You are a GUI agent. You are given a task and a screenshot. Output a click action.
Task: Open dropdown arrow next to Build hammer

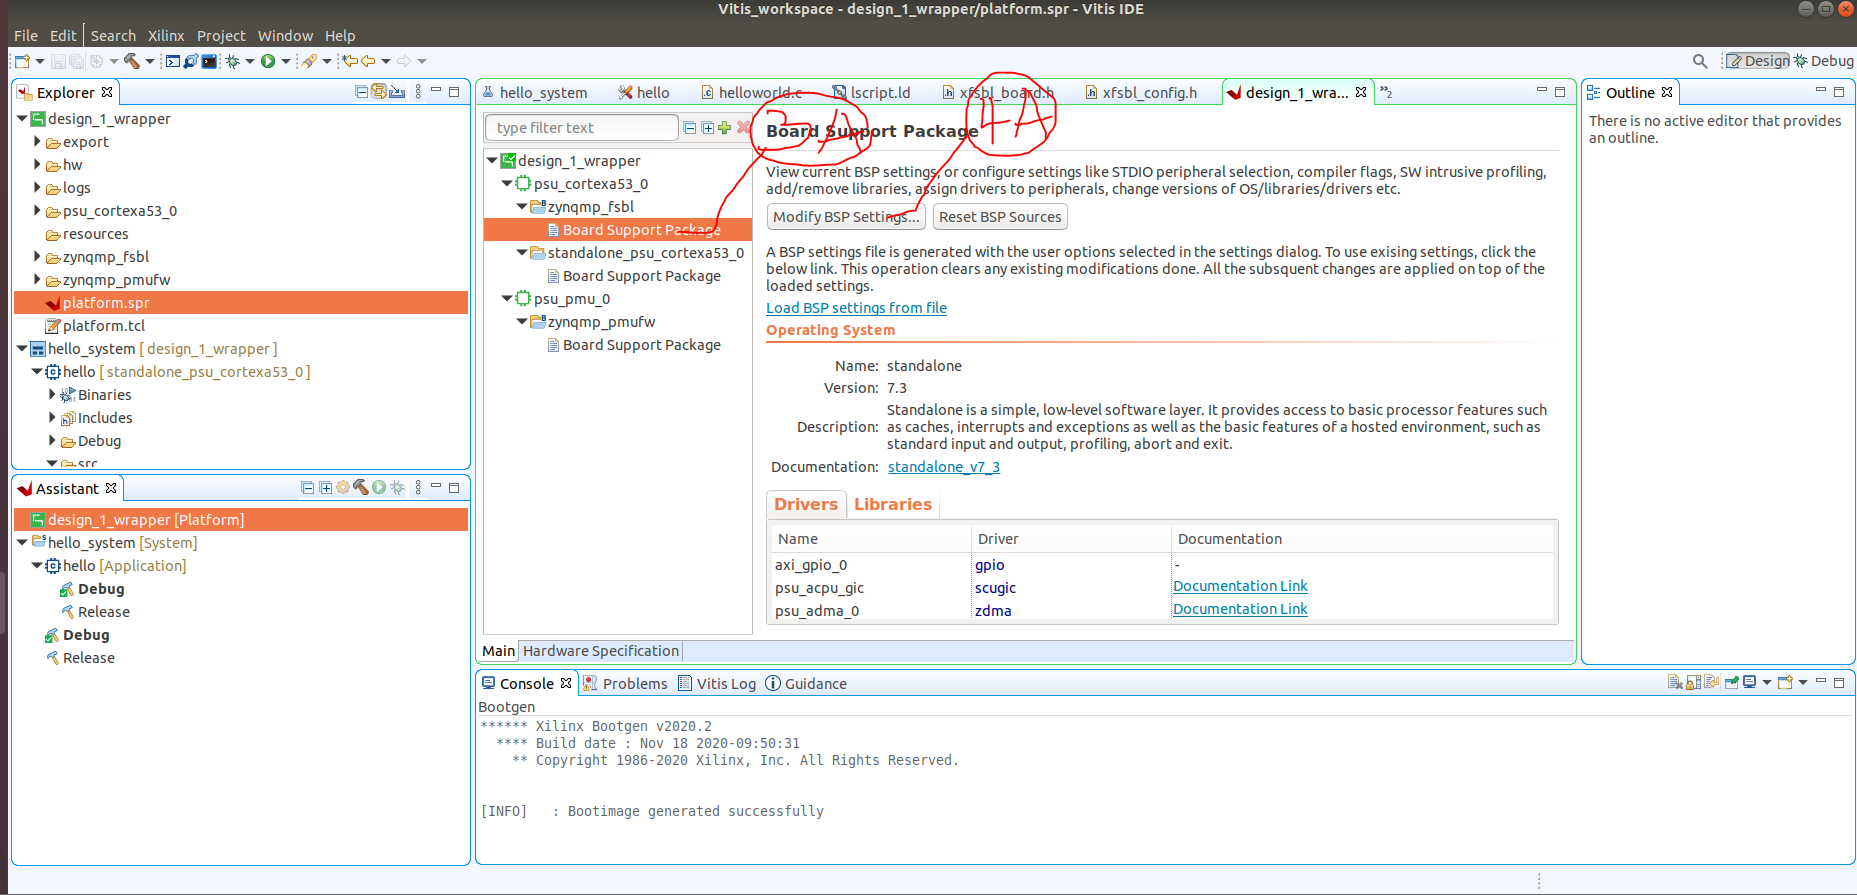click(x=150, y=61)
